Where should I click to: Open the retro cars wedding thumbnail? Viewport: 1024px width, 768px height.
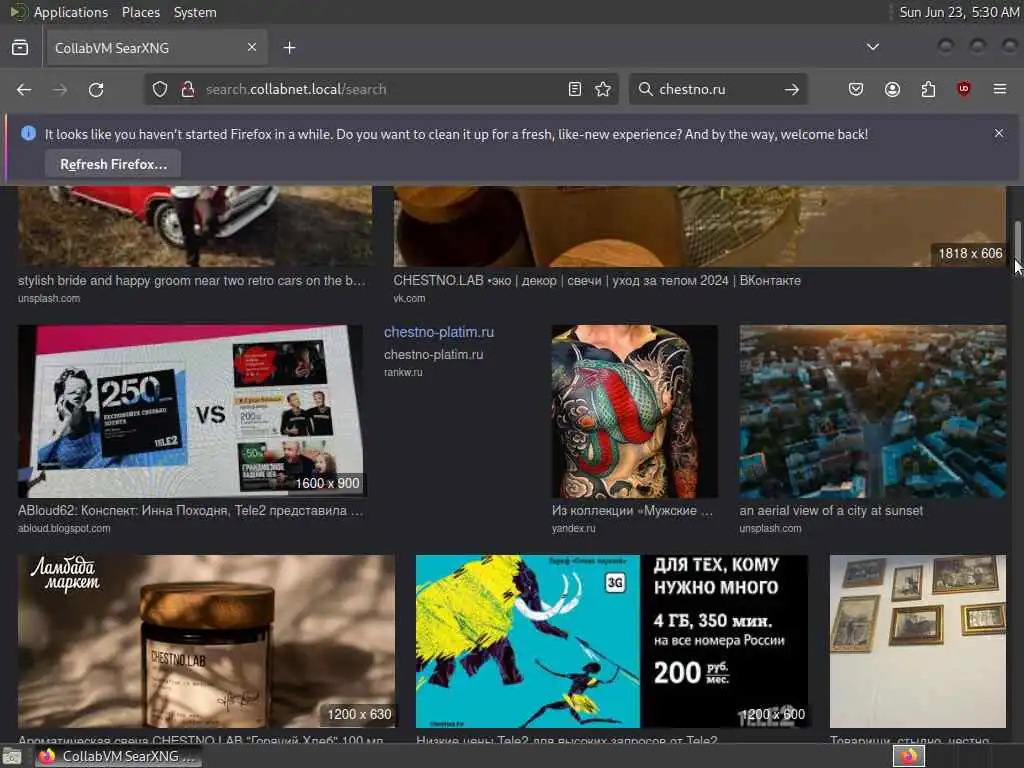[x=195, y=226]
